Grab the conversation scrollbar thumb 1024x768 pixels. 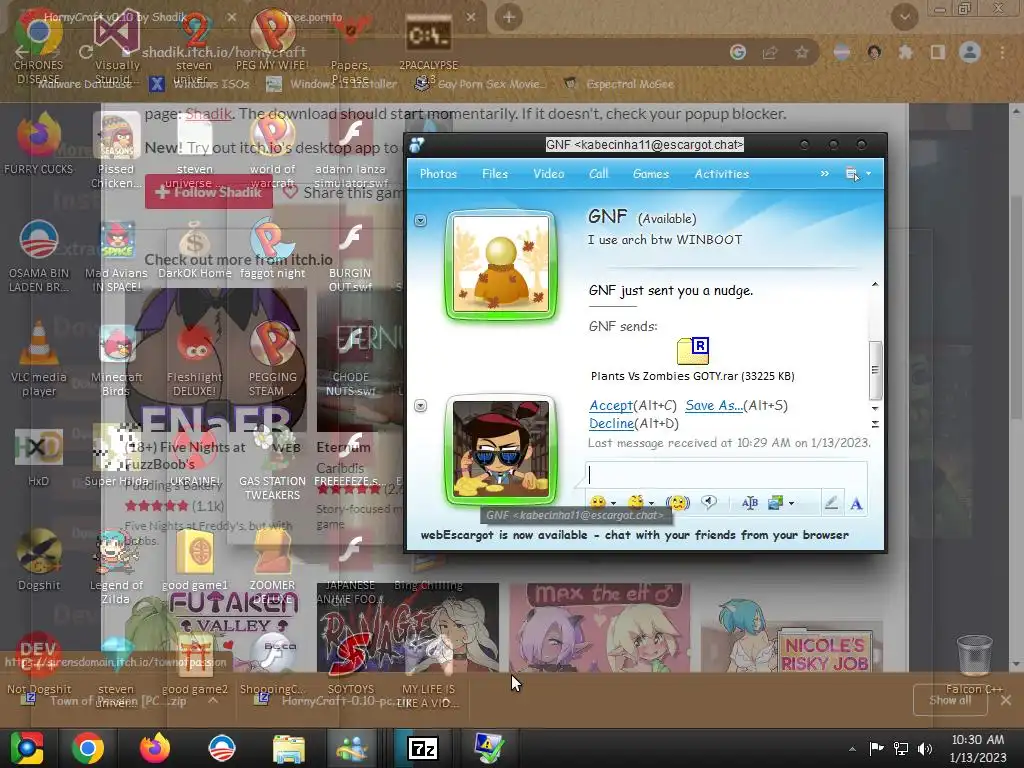[x=875, y=370]
